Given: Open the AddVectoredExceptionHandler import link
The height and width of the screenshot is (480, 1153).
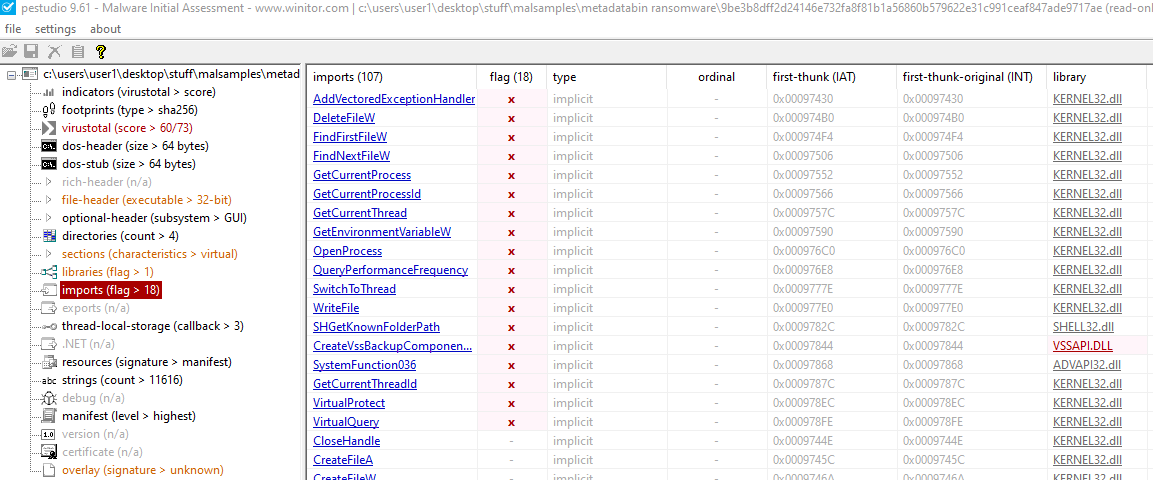Looking at the screenshot, I should tap(393, 98).
